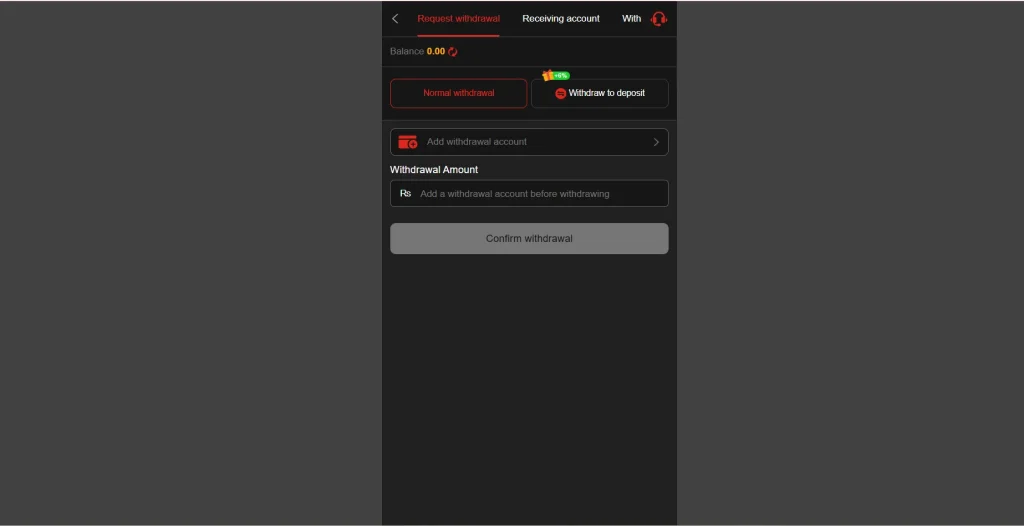The width and height of the screenshot is (1024, 526).
Task: Focus the withdrawal amount input field
Action: pyautogui.click(x=529, y=193)
